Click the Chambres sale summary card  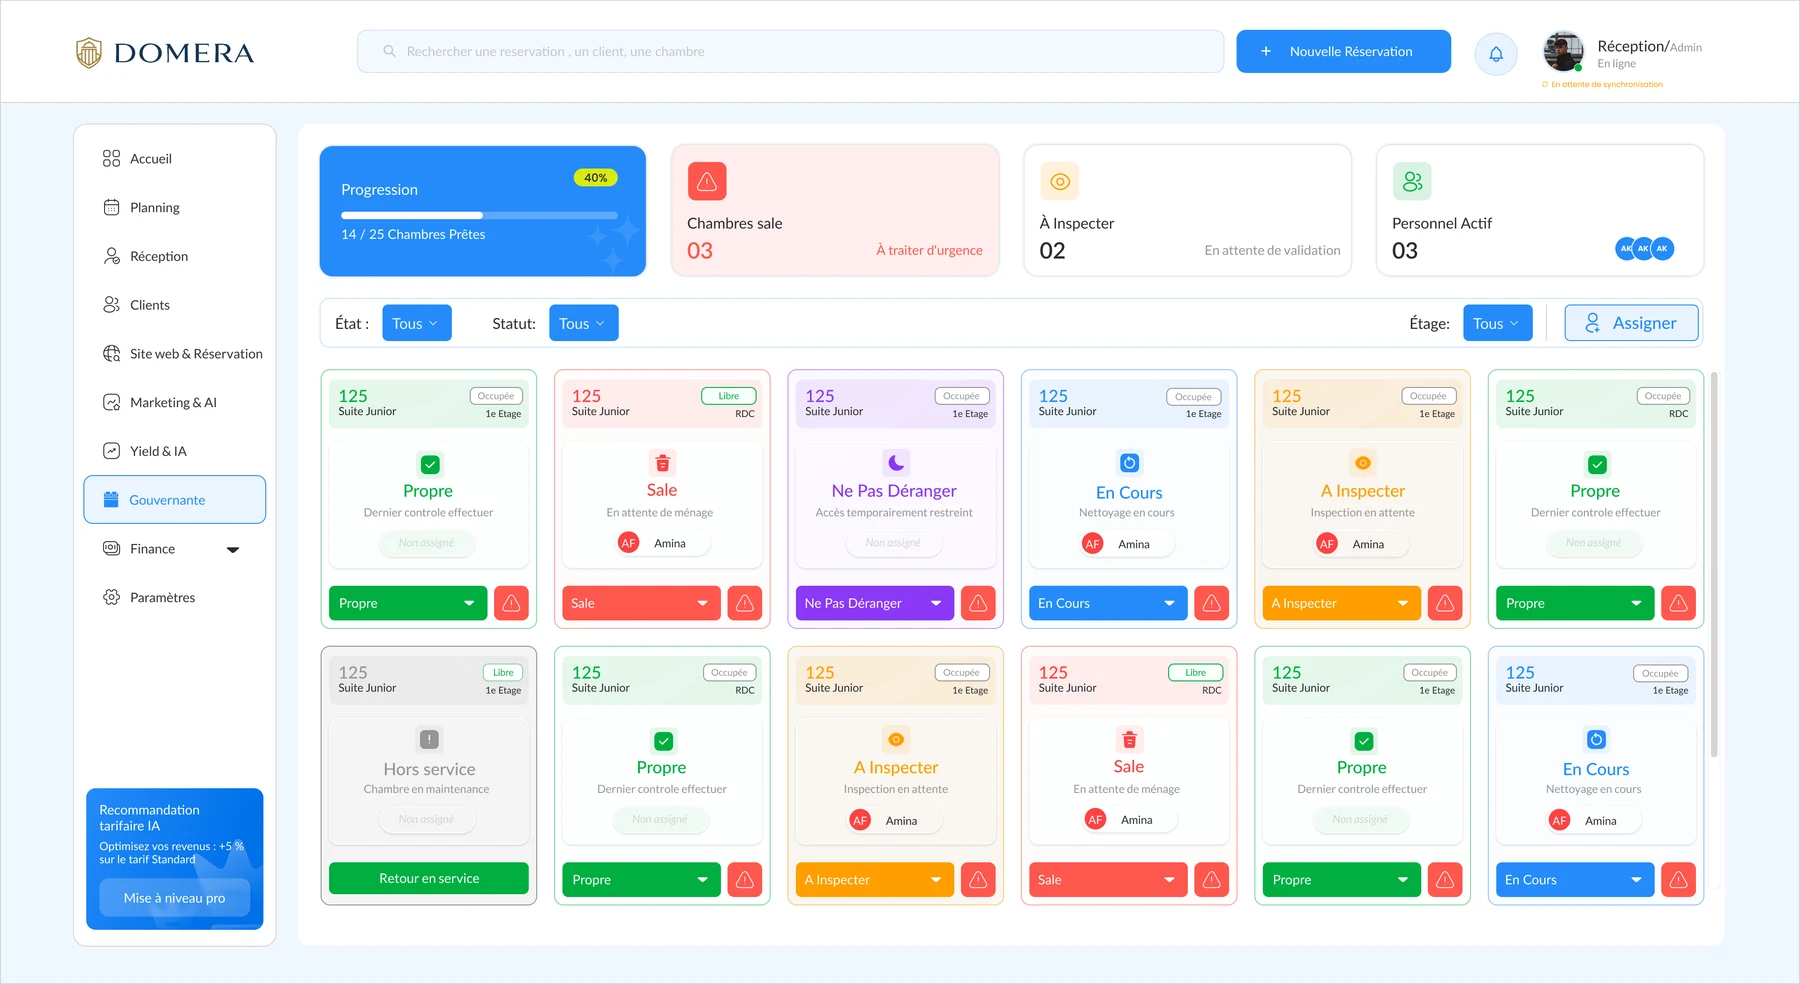(835, 210)
